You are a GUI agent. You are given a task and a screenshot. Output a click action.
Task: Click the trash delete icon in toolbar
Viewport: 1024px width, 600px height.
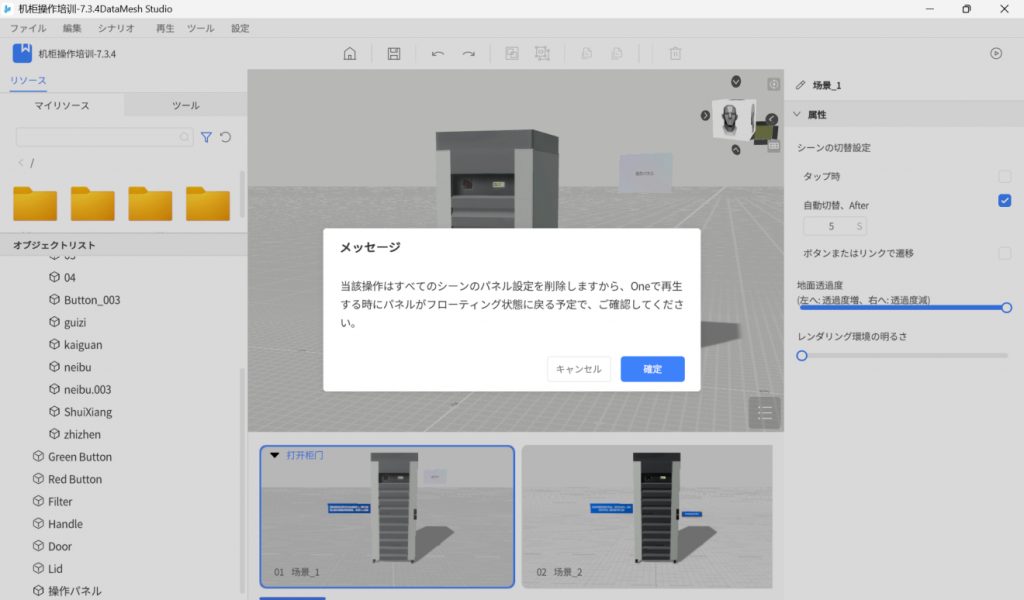[x=675, y=54]
